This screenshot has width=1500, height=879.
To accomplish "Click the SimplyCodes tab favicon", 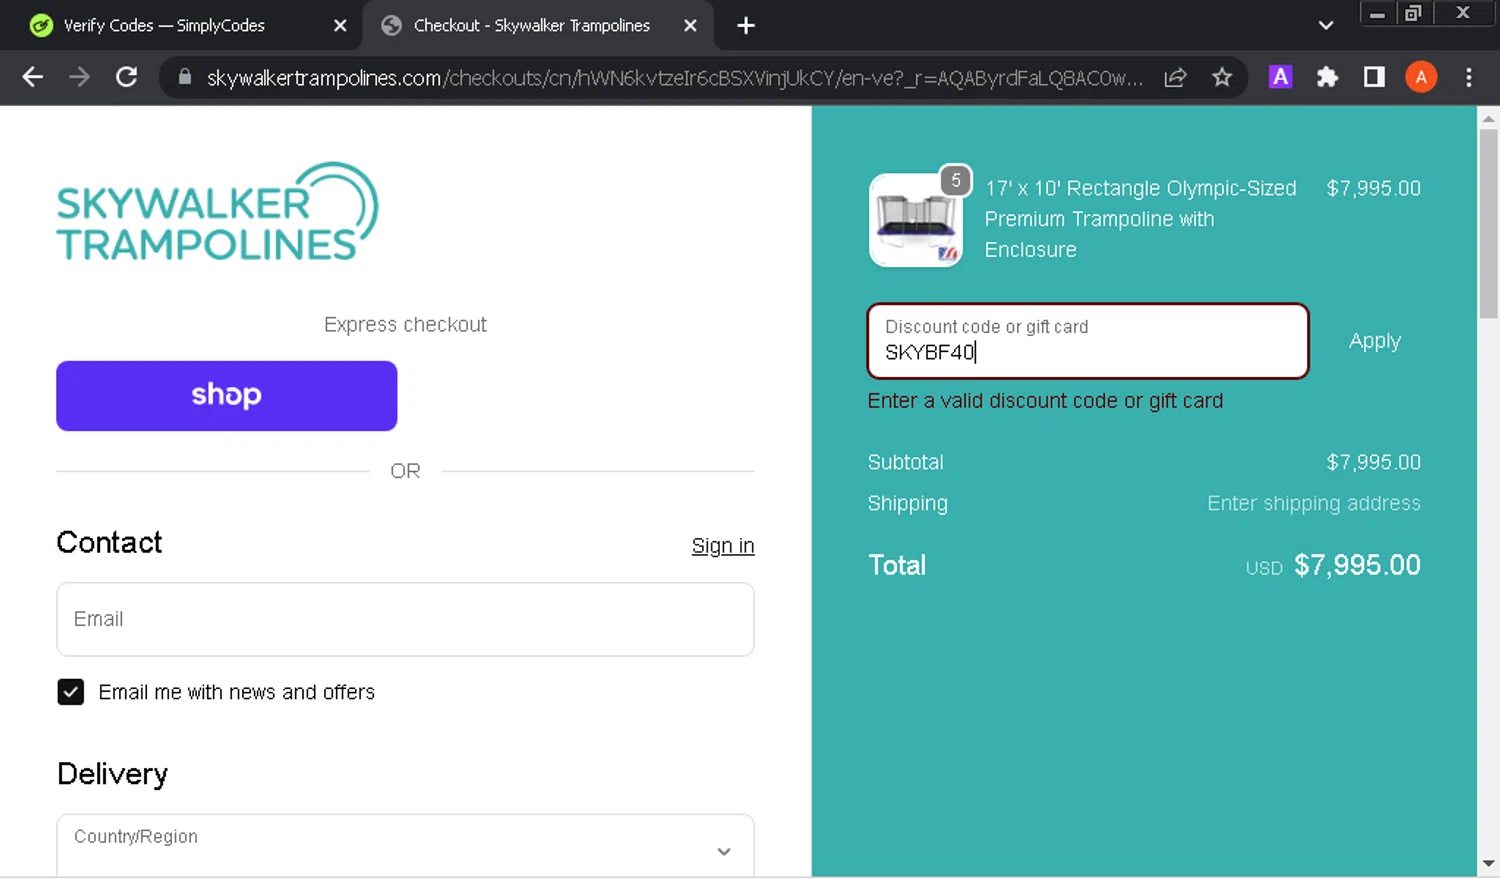I will [41, 26].
